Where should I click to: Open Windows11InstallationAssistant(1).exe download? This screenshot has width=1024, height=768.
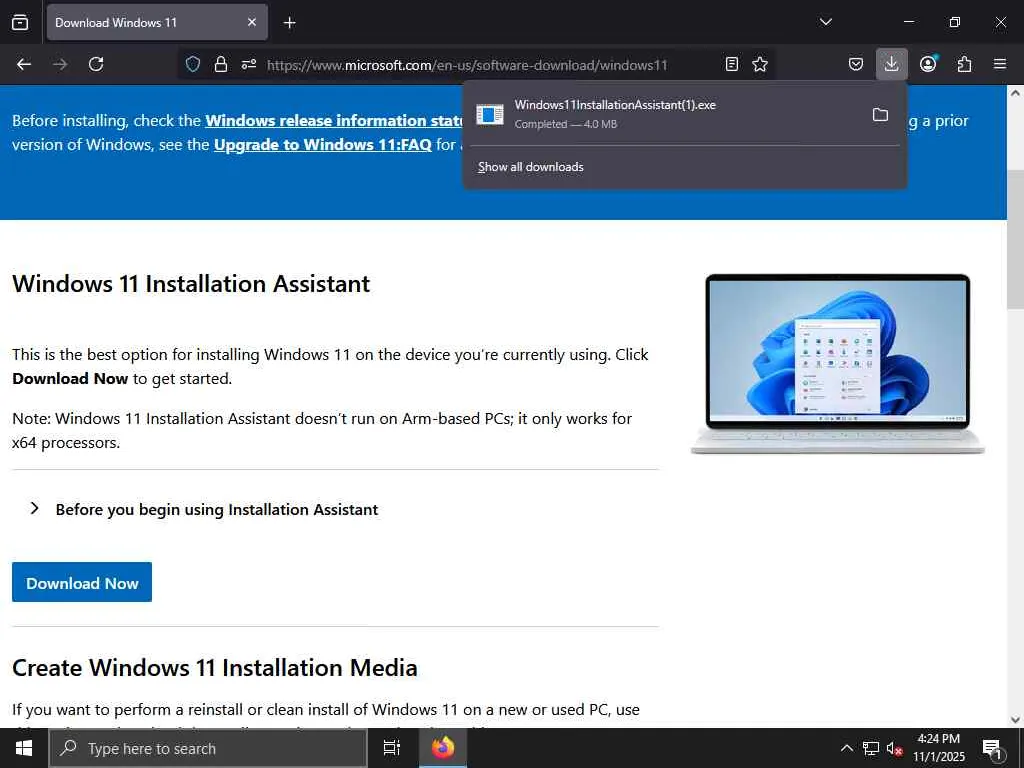[666, 114]
